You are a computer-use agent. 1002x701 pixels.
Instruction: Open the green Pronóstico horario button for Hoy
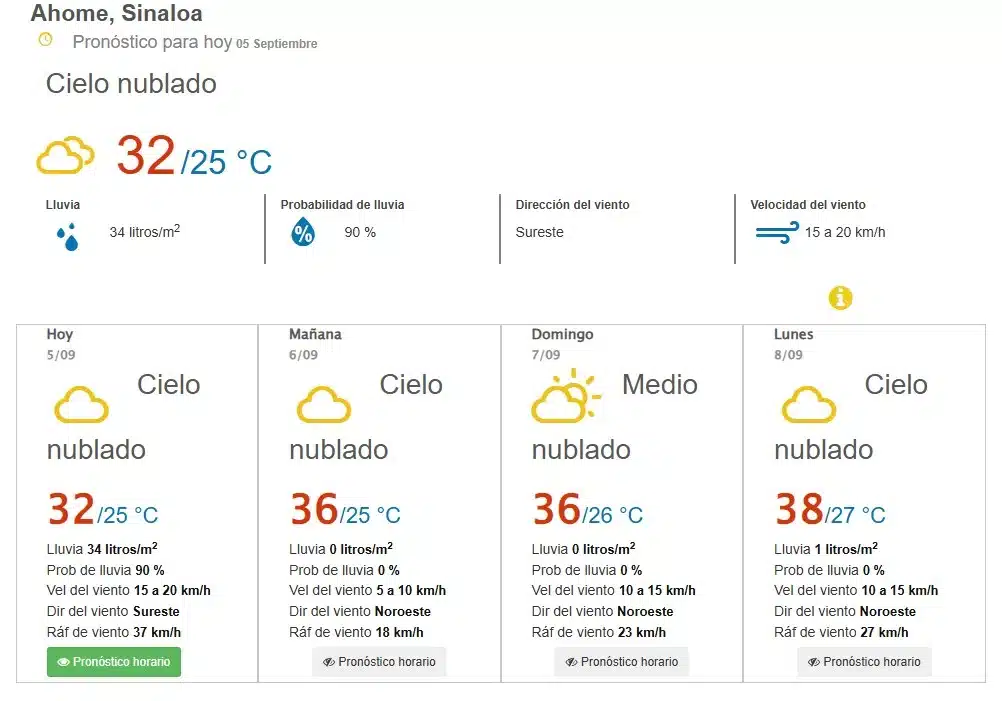[x=114, y=662]
